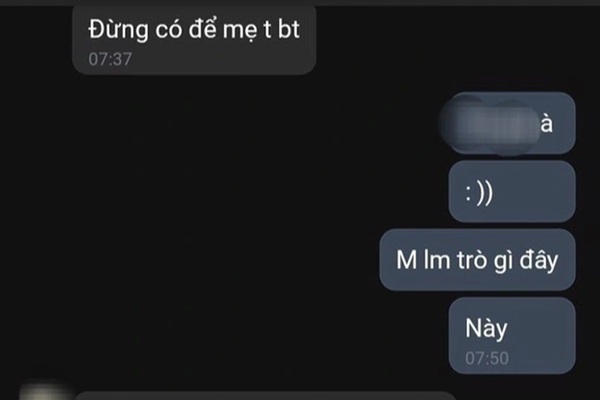
Task: Click the abbreviation "bt" in the first message
Action: pyautogui.click(x=289, y=29)
